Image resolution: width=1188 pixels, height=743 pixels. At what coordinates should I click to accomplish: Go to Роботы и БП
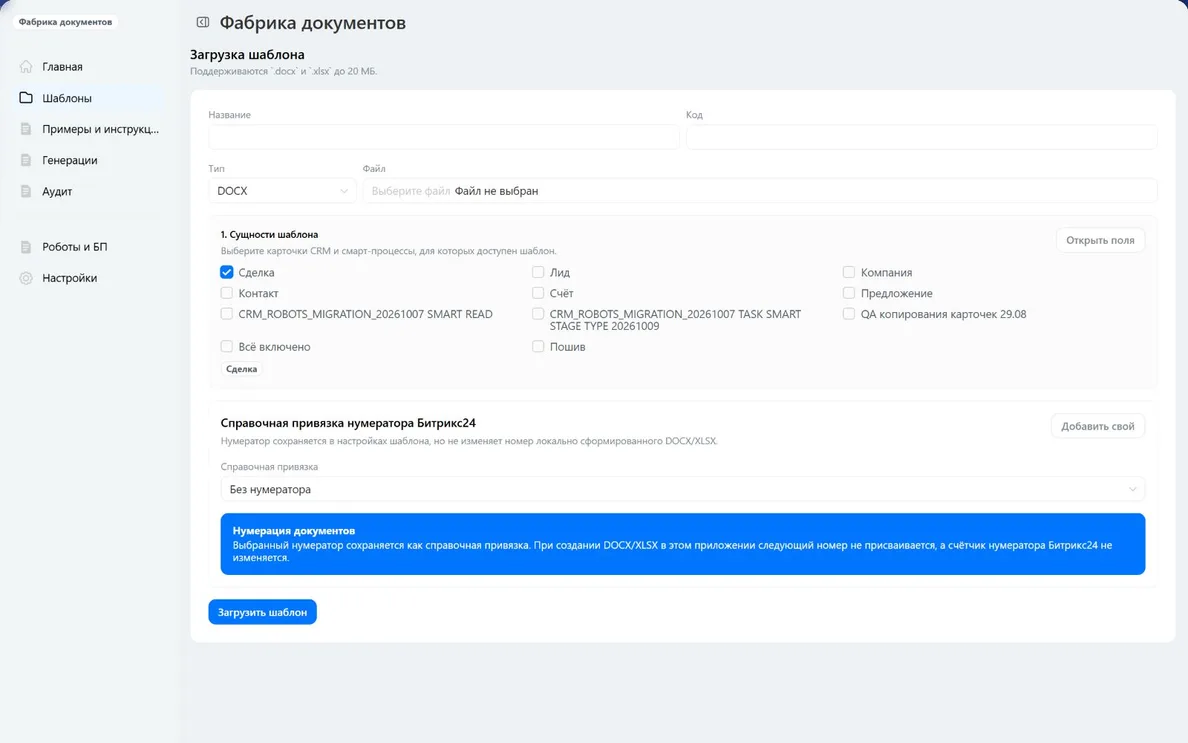(x=89, y=247)
